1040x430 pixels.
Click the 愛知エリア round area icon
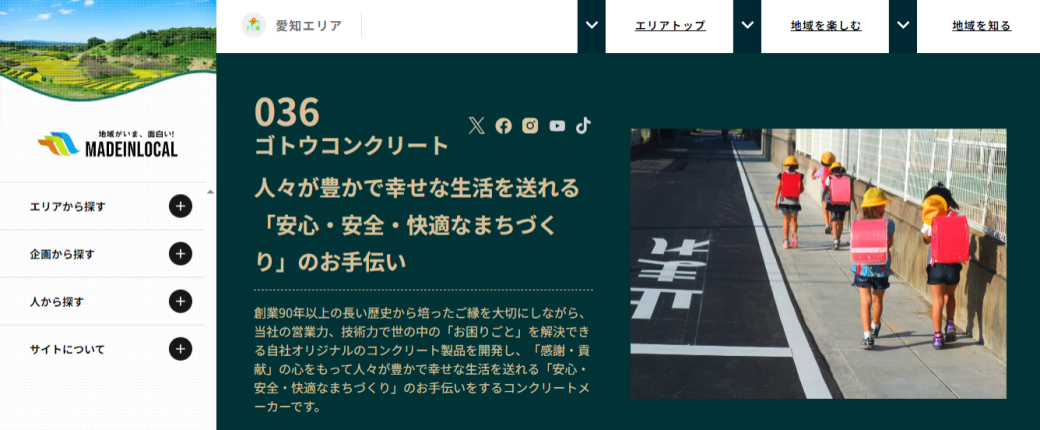254,25
